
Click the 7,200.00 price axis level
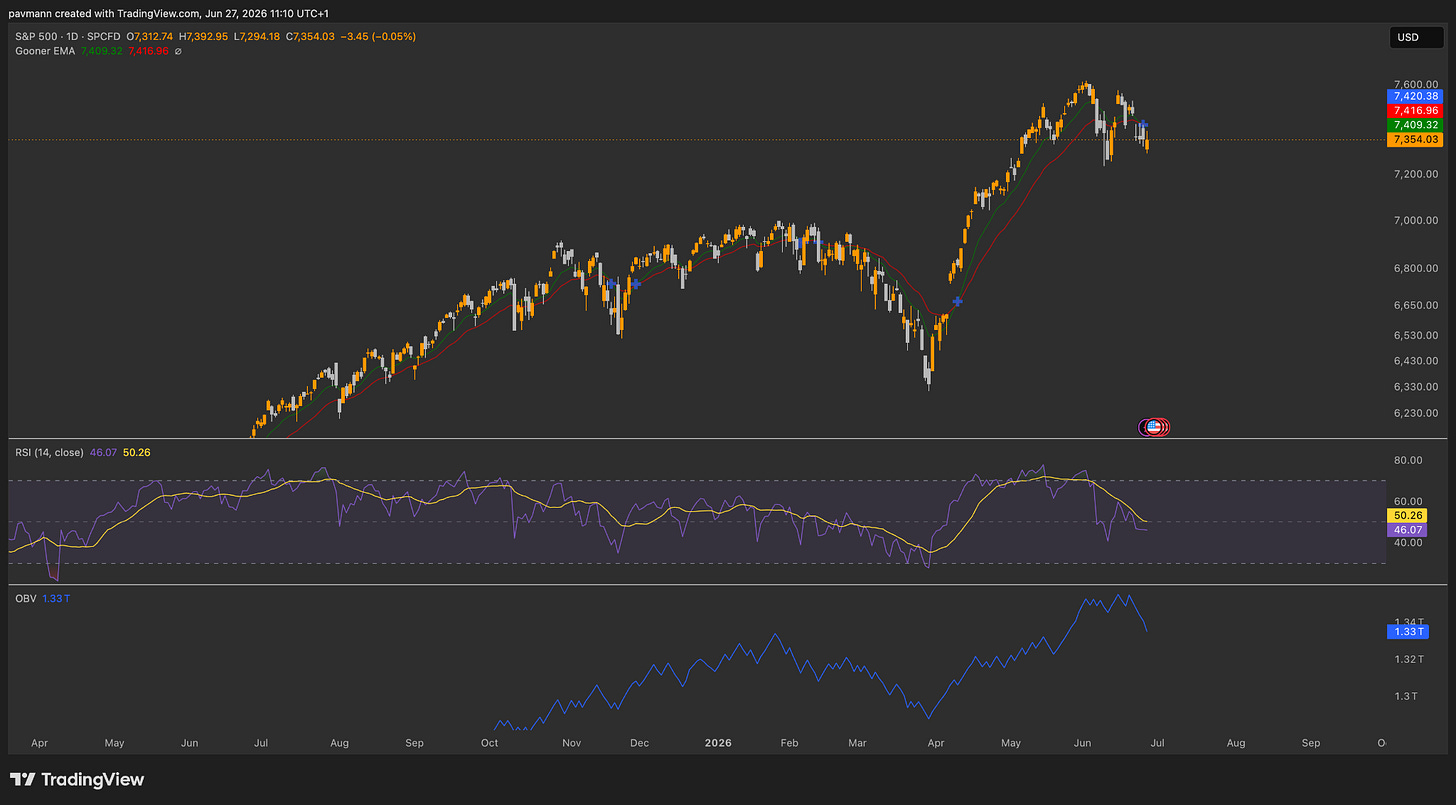coord(1415,174)
